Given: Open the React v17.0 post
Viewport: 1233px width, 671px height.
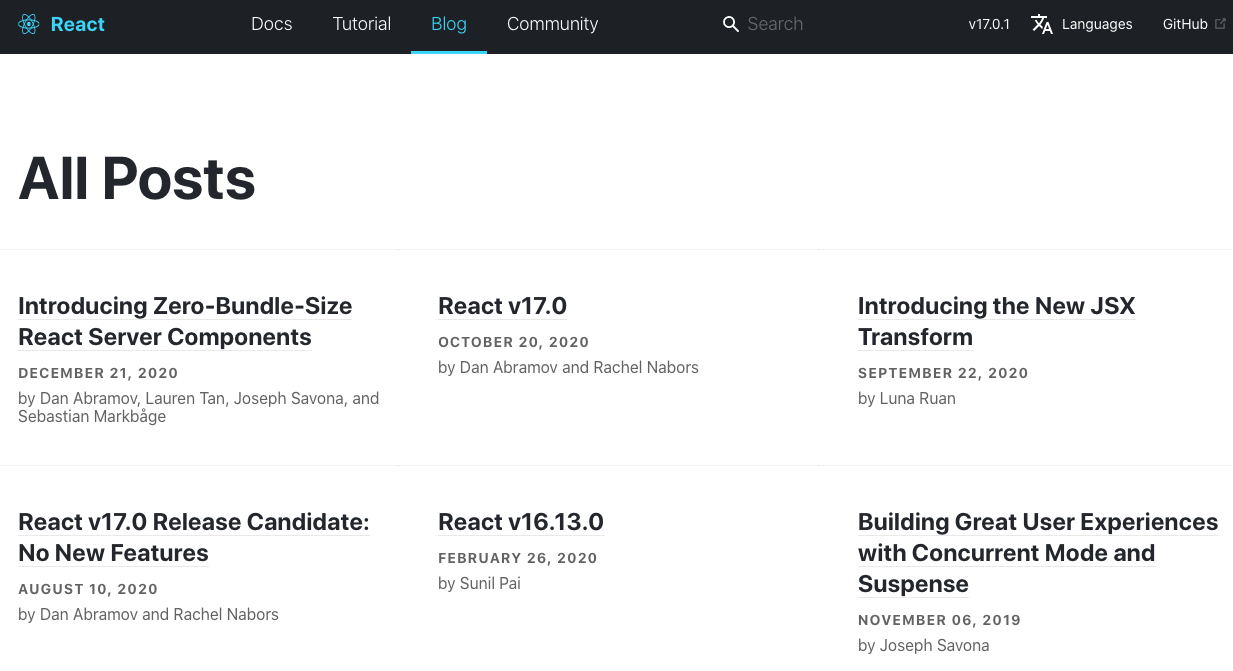Looking at the screenshot, I should pyautogui.click(x=502, y=306).
